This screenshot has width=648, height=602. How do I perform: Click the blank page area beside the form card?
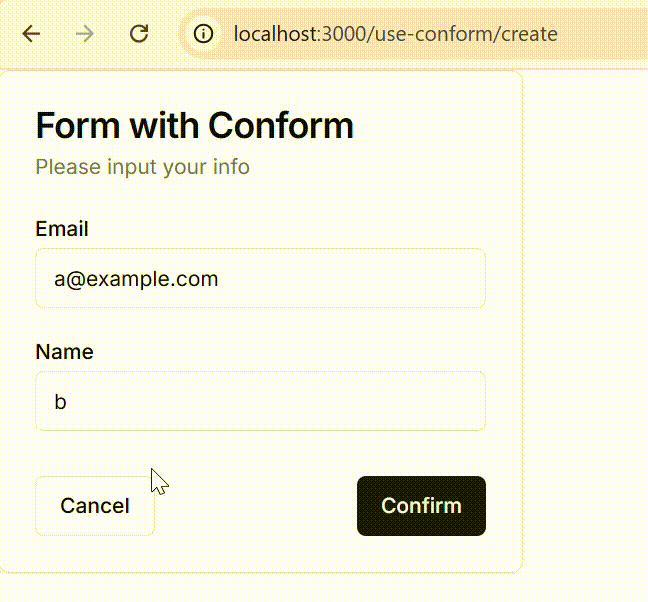[x=585, y=322]
